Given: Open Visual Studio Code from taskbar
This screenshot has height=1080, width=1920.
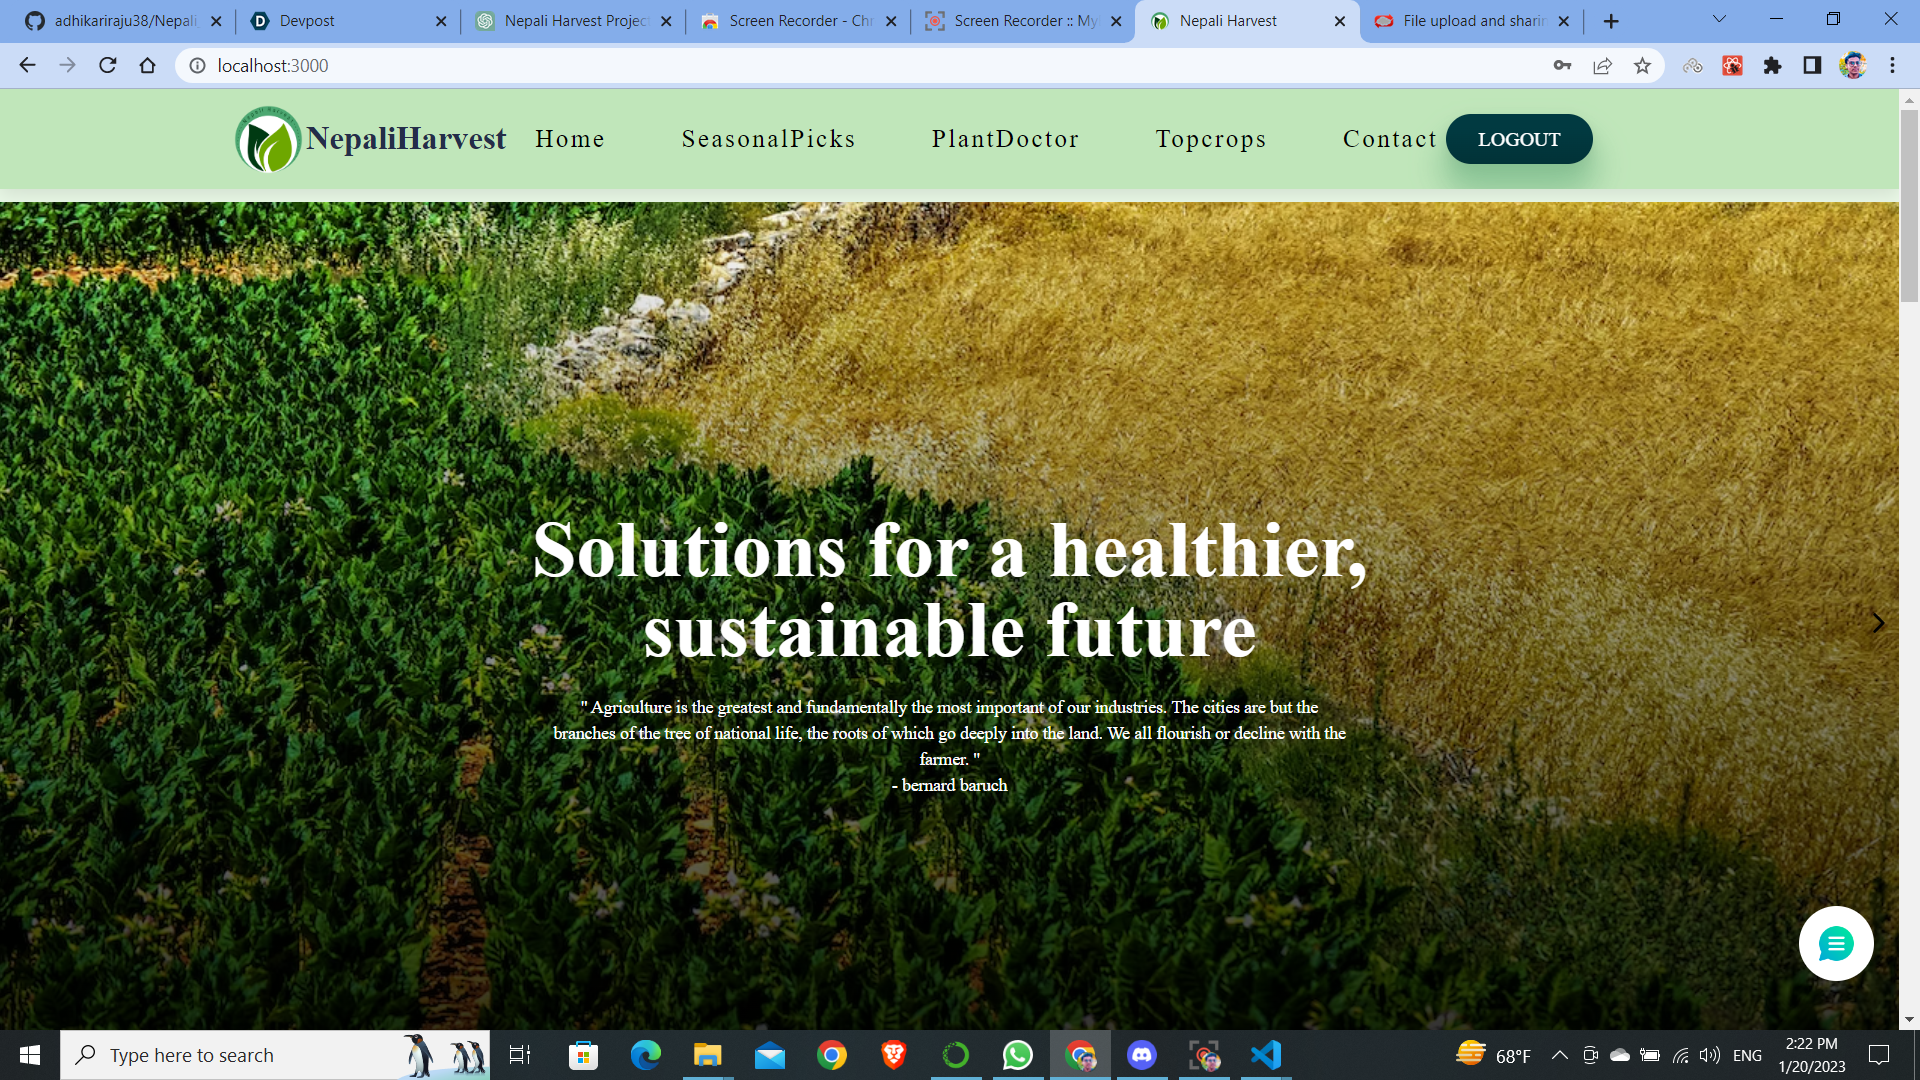Looking at the screenshot, I should click(x=1266, y=1055).
